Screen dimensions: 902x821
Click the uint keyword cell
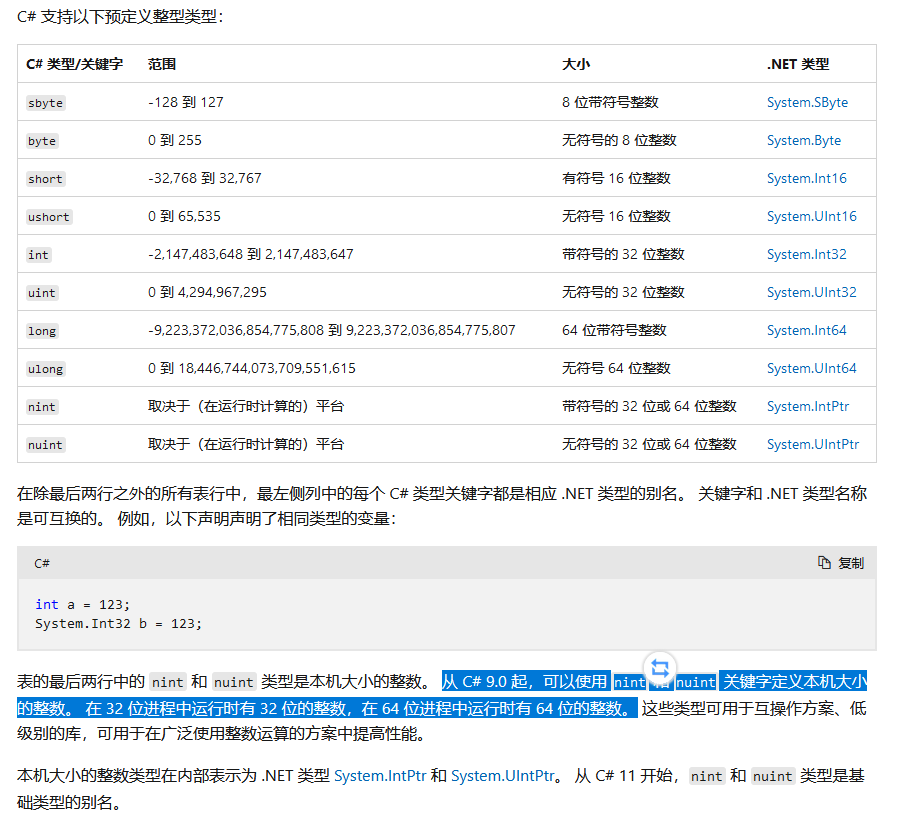[42, 293]
